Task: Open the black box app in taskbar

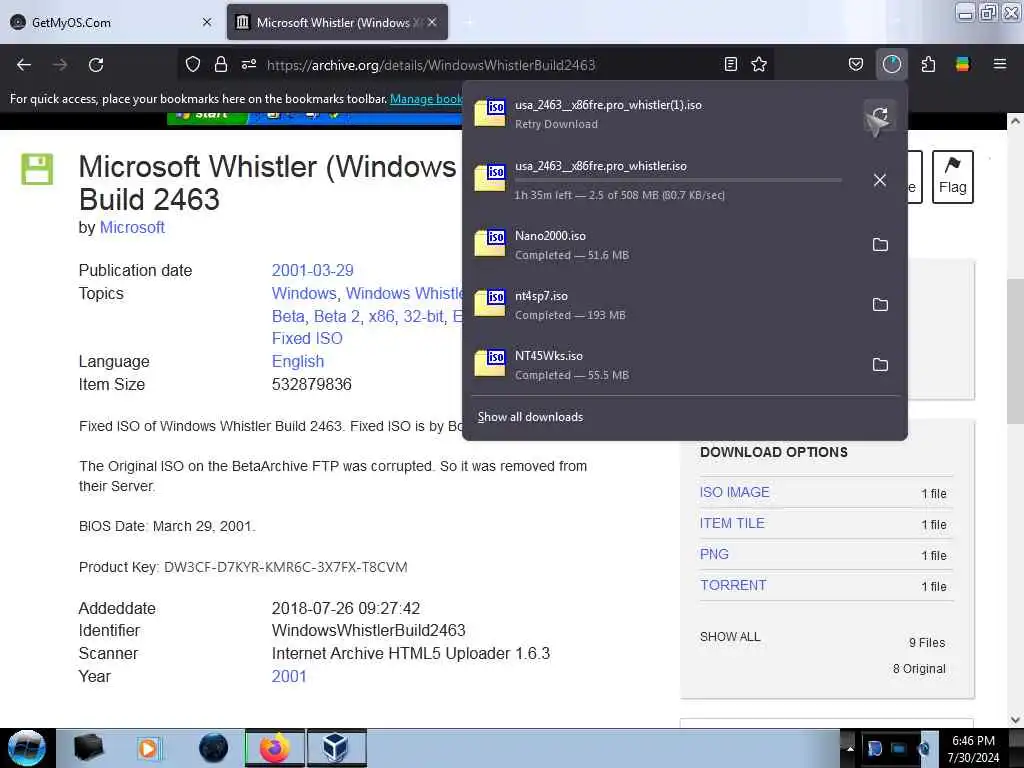Action: tap(89, 748)
